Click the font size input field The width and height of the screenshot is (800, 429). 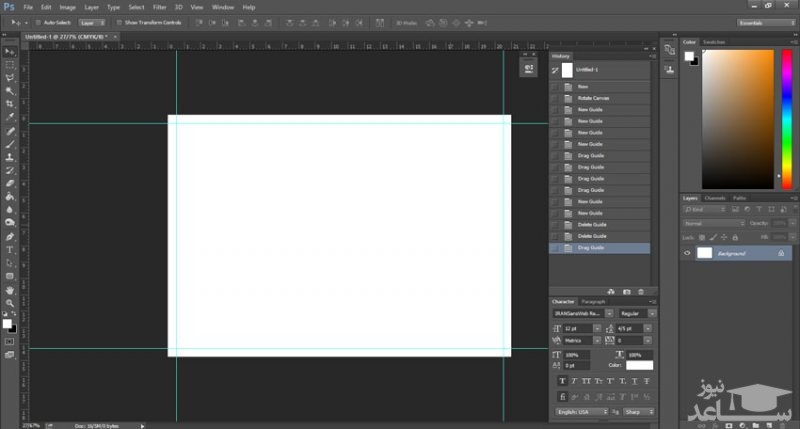[x=577, y=328]
